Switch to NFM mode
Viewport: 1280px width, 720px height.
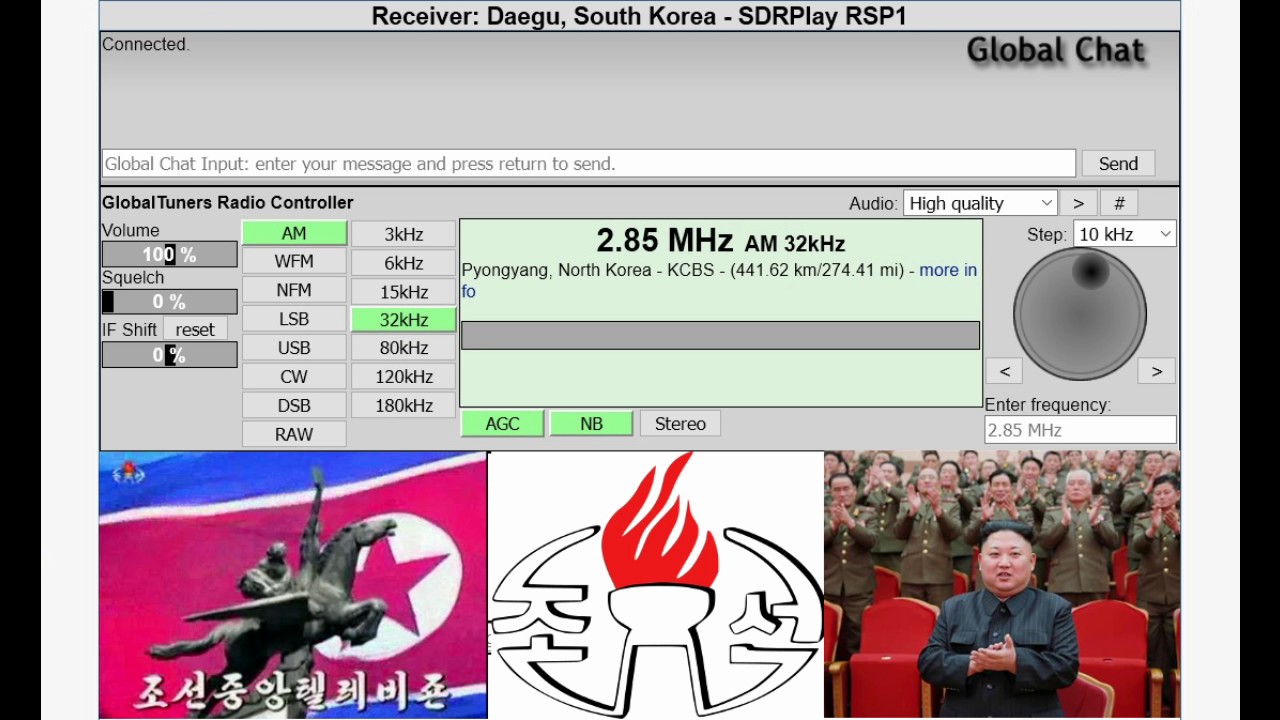pos(294,290)
